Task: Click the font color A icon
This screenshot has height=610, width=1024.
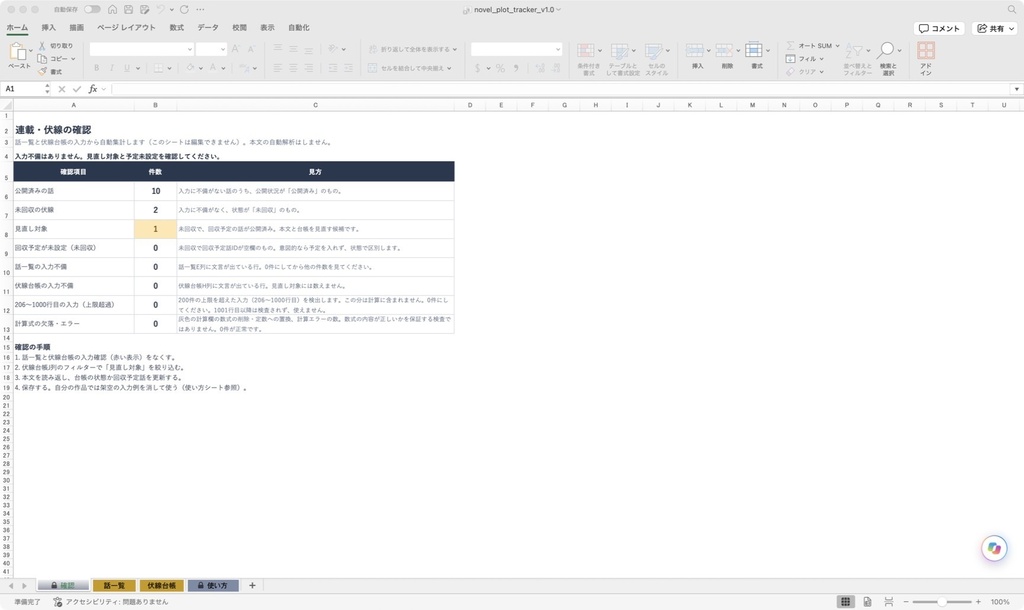Action: (x=213, y=68)
